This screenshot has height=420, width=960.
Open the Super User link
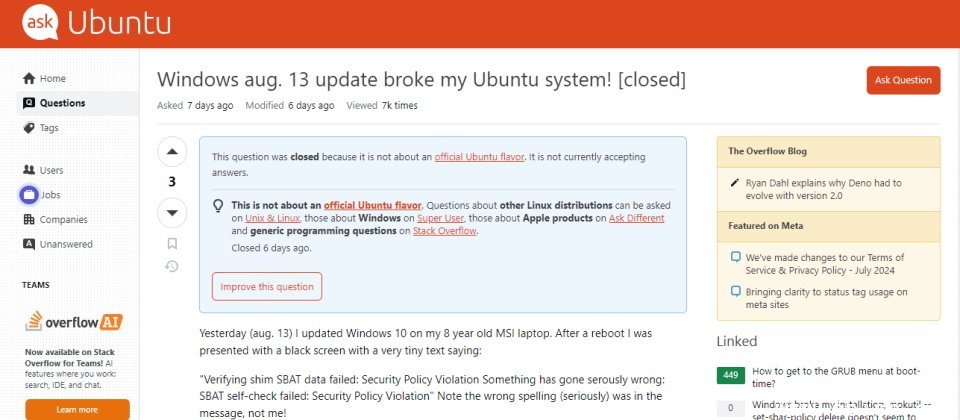(440, 218)
